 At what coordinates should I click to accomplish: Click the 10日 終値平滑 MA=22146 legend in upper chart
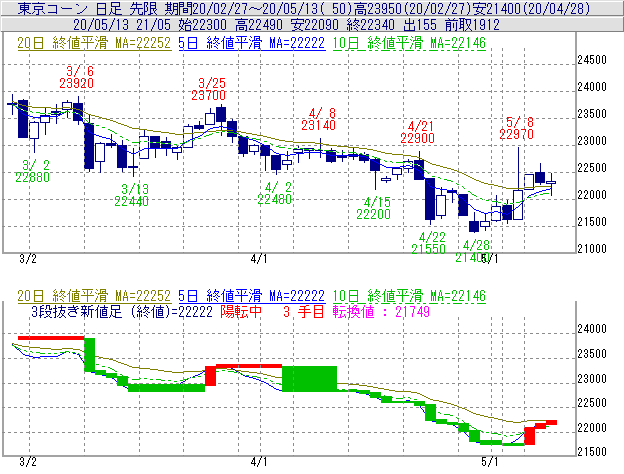pos(409,43)
